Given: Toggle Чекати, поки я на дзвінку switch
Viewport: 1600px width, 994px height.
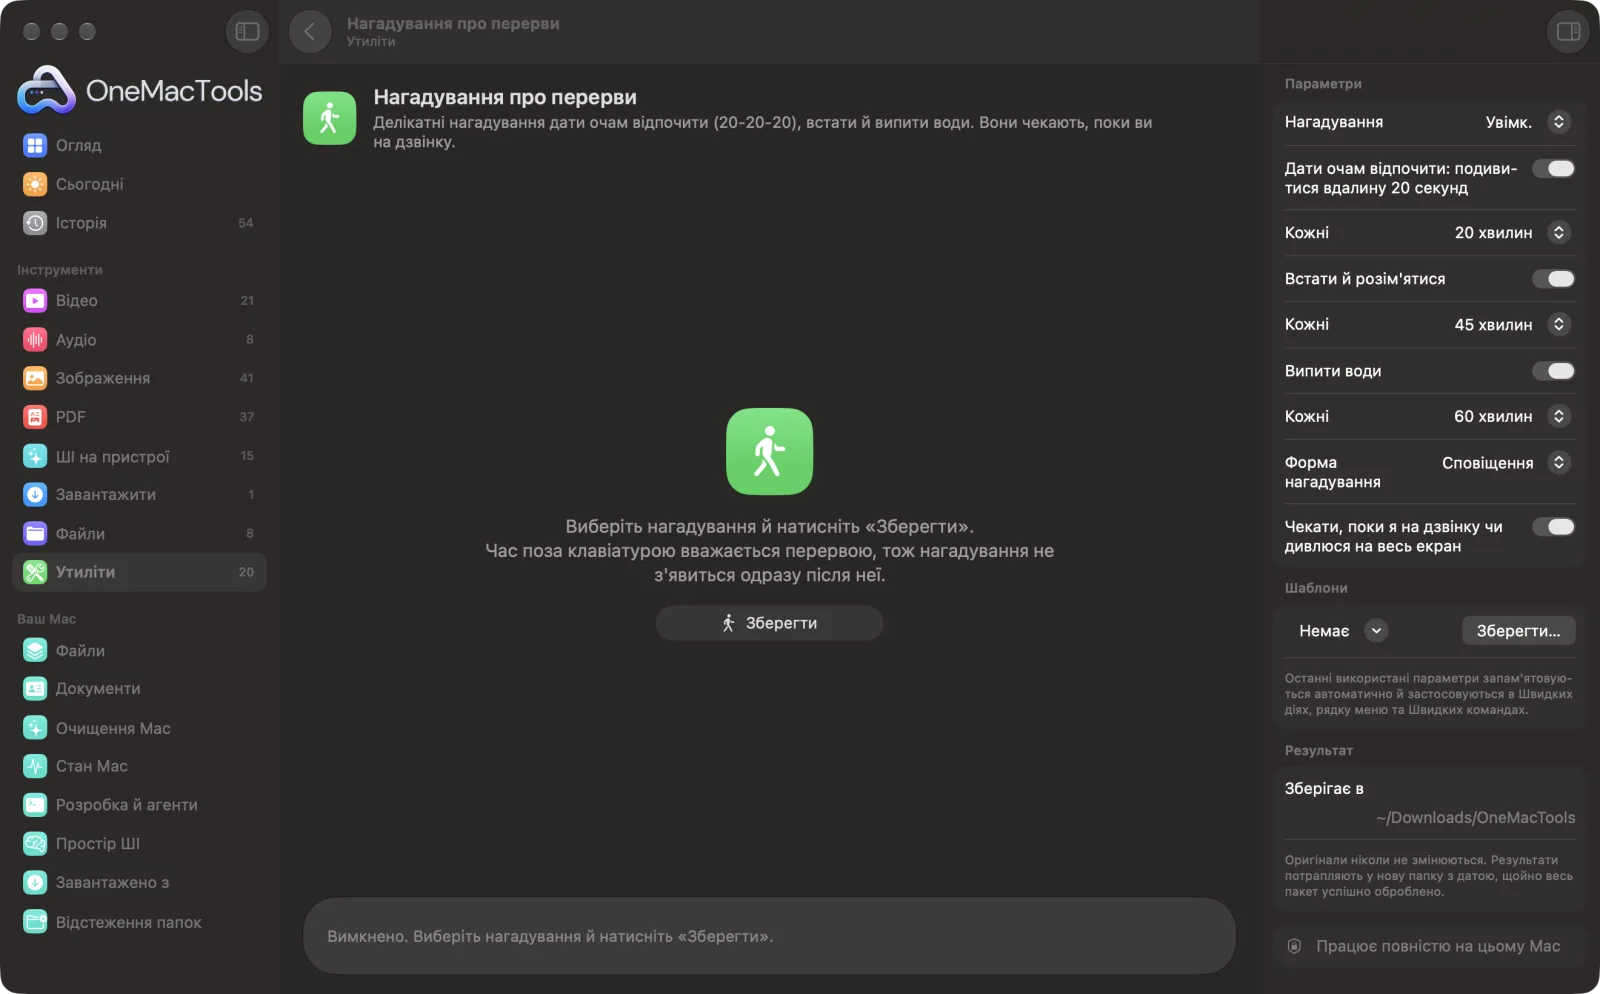Looking at the screenshot, I should [1554, 527].
